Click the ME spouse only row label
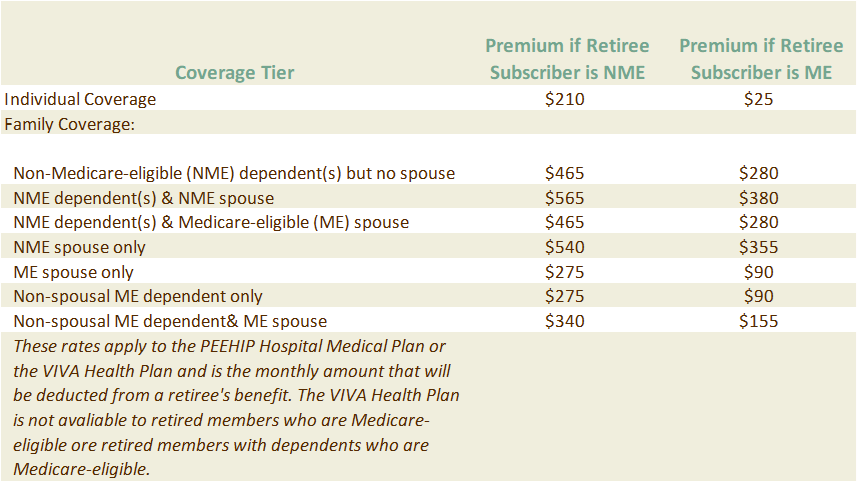 (x=73, y=272)
